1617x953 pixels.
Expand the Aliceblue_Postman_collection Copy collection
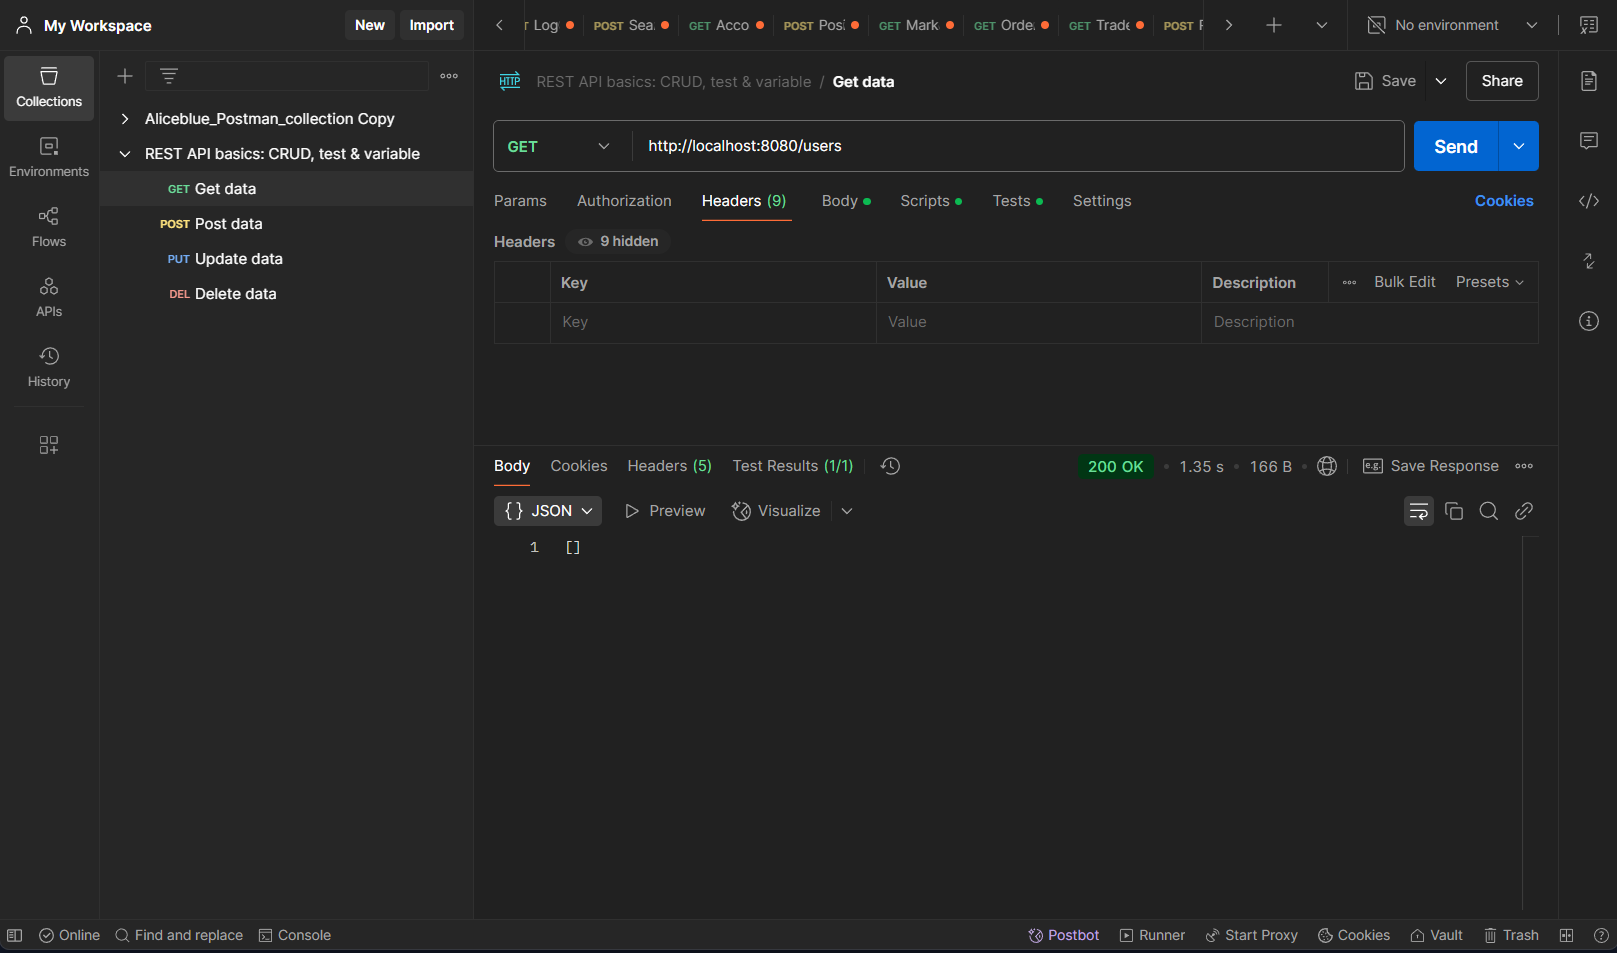[125, 119]
